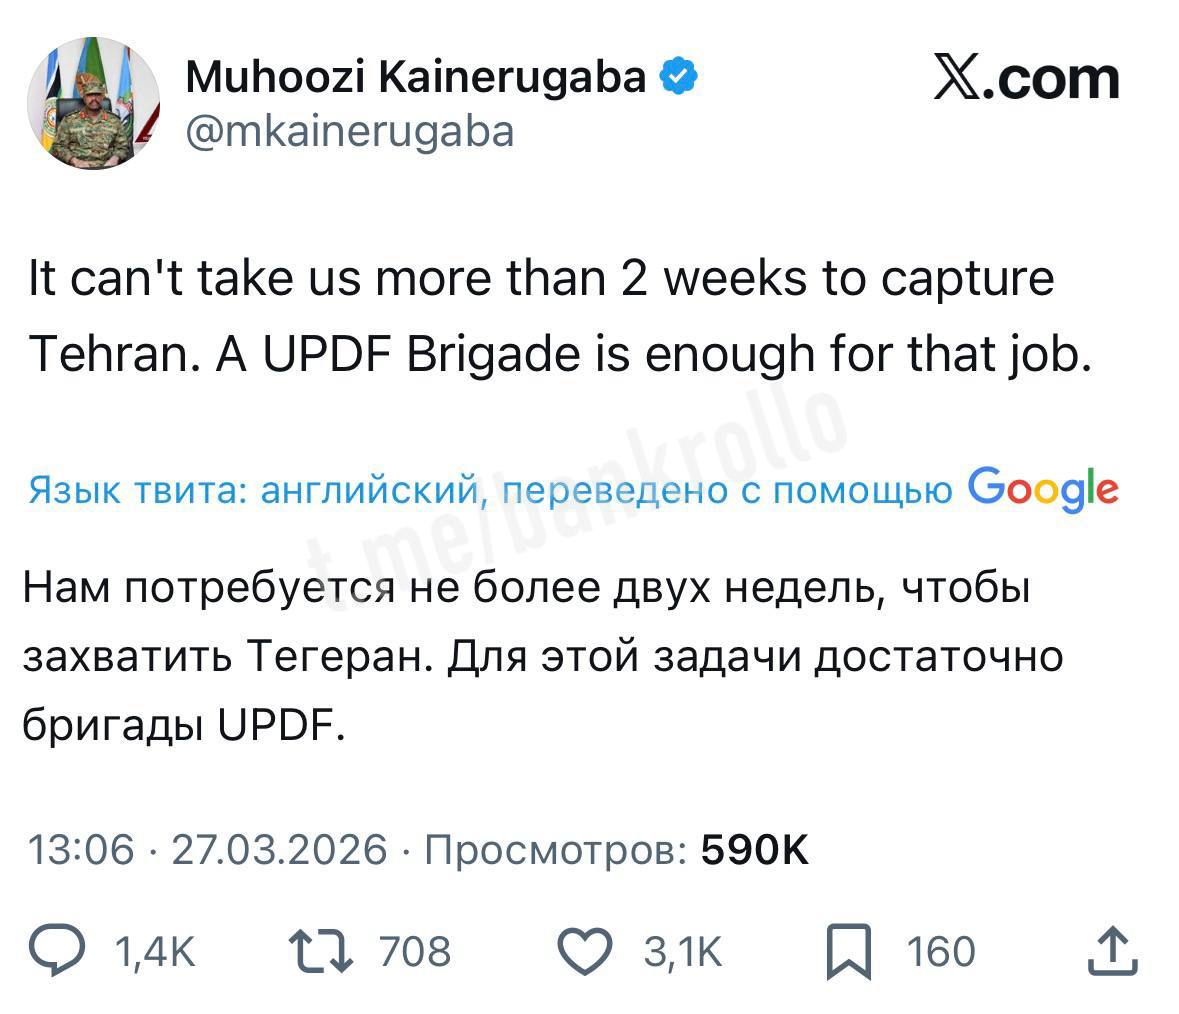This screenshot has width=1179, height=1014.
Task: Click the 1,4K replies count
Action: click(155, 951)
